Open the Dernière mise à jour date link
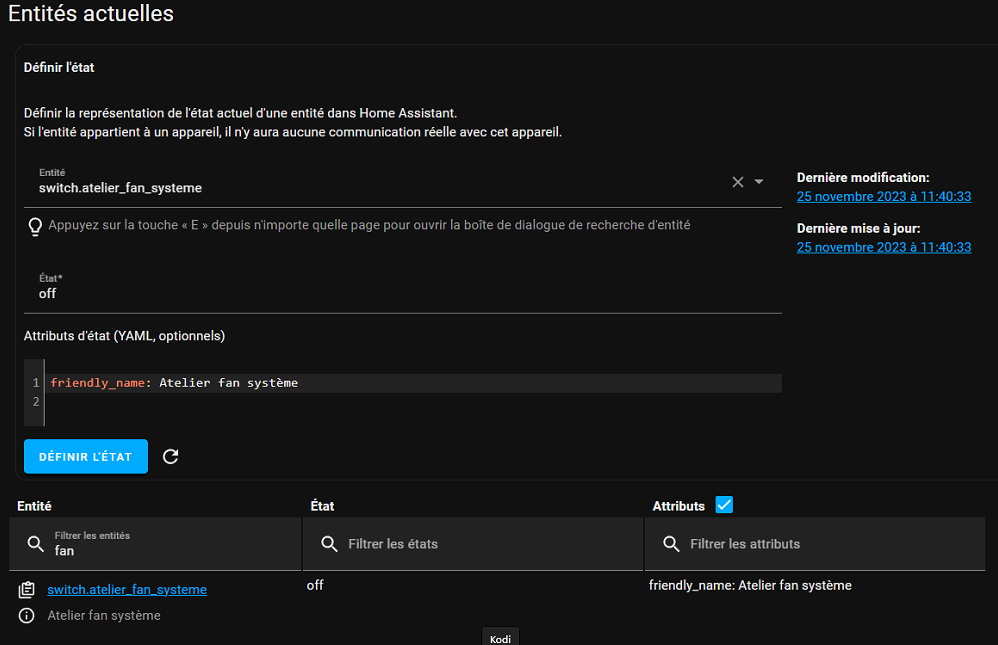The height and width of the screenshot is (645, 998). pyautogui.click(x=883, y=248)
